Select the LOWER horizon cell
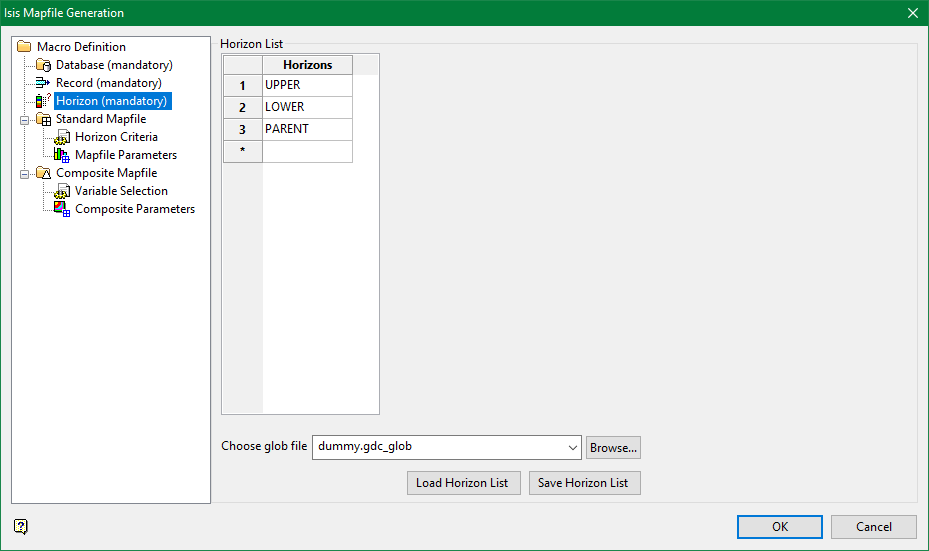 coord(307,107)
